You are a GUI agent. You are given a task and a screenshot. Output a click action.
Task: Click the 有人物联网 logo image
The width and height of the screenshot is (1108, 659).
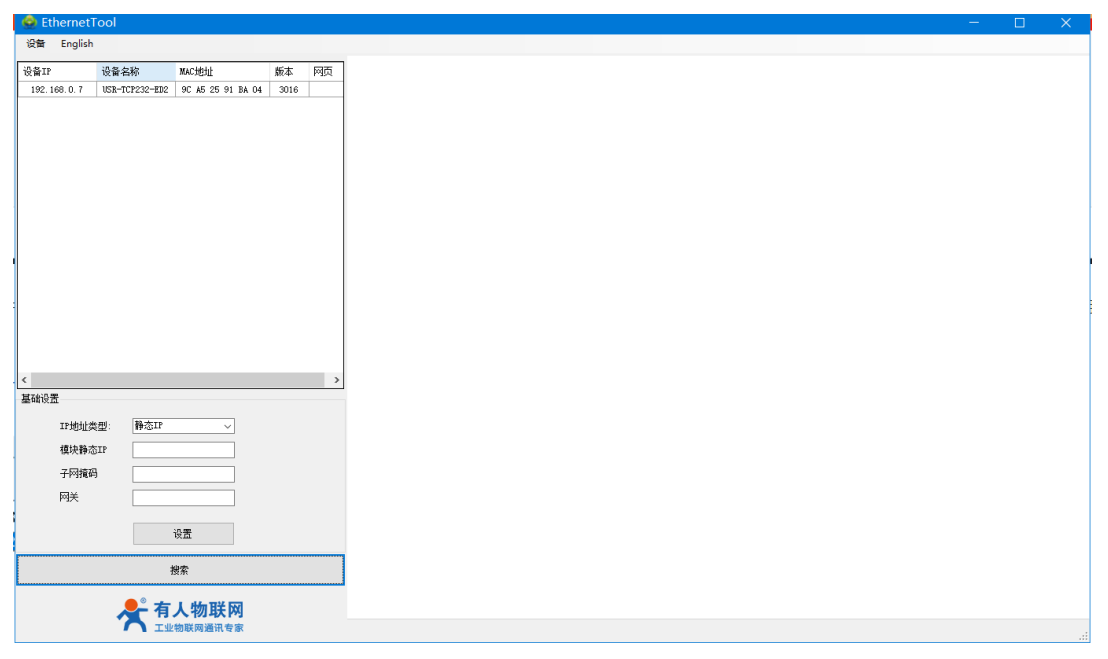[x=181, y=615]
